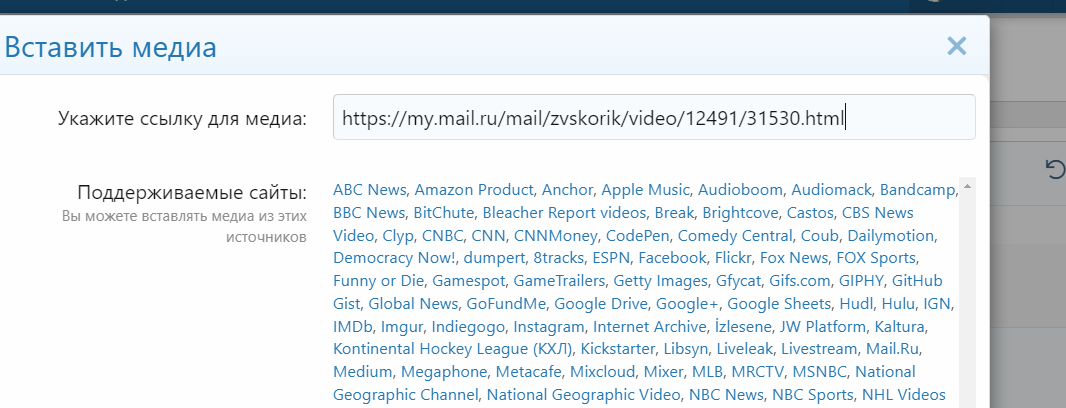The width and height of the screenshot is (1066, 408).
Task: Close the insert media dialog
Action: (x=957, y=46)
